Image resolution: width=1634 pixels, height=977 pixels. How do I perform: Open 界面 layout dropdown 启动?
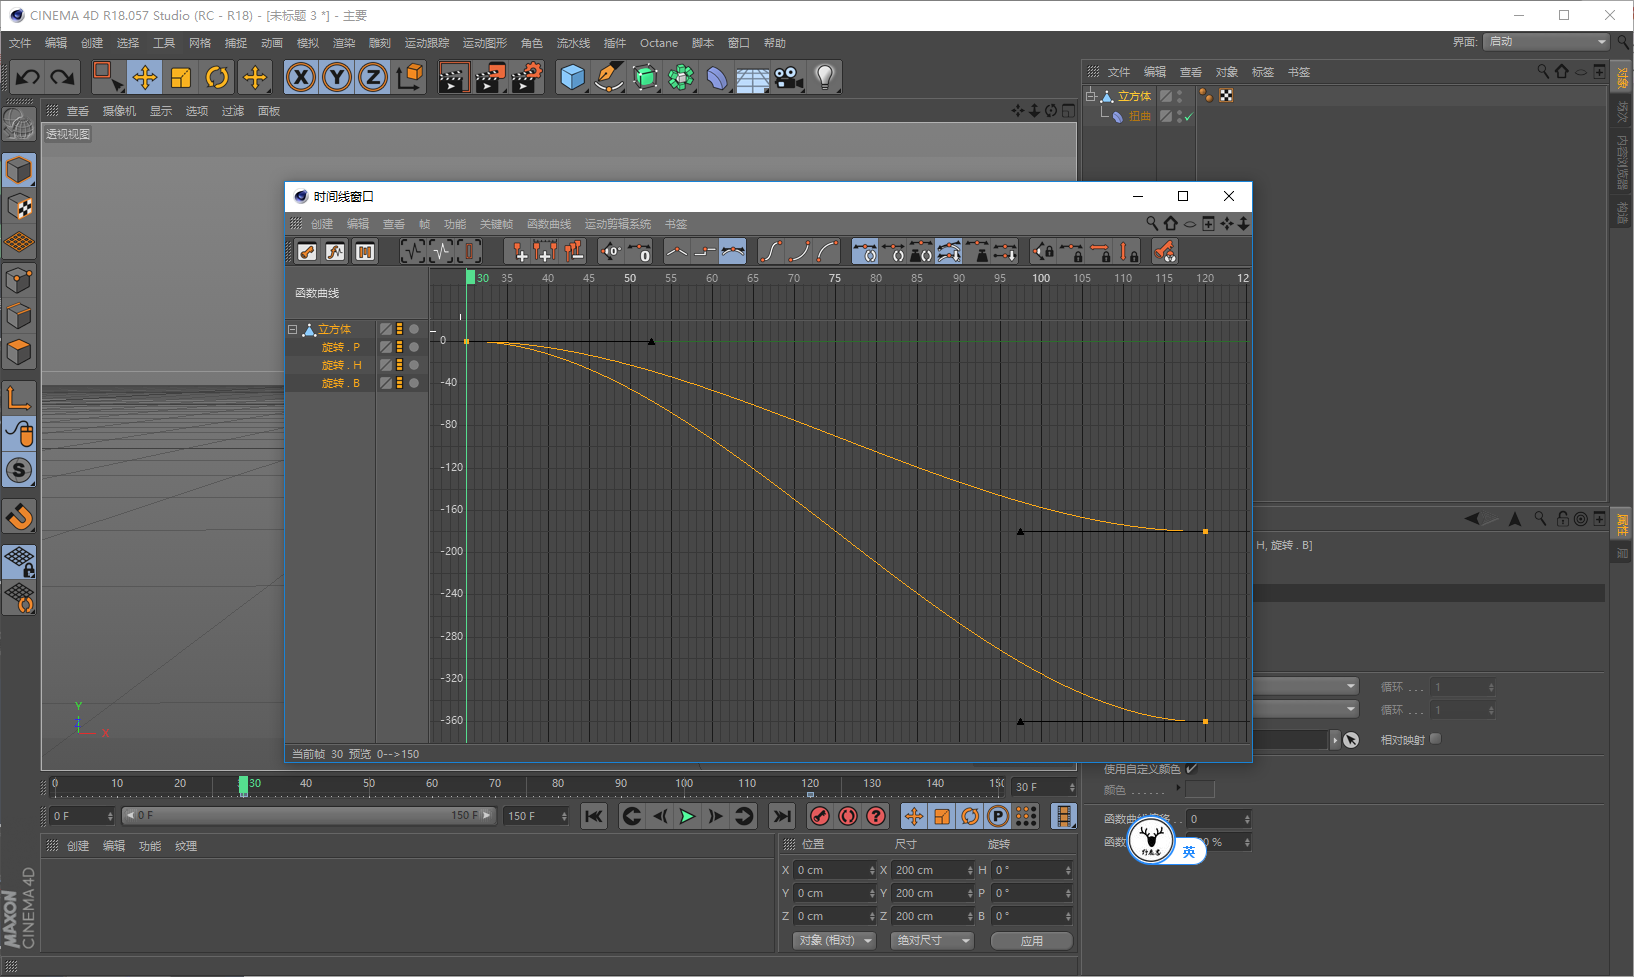pos(1546,41)
